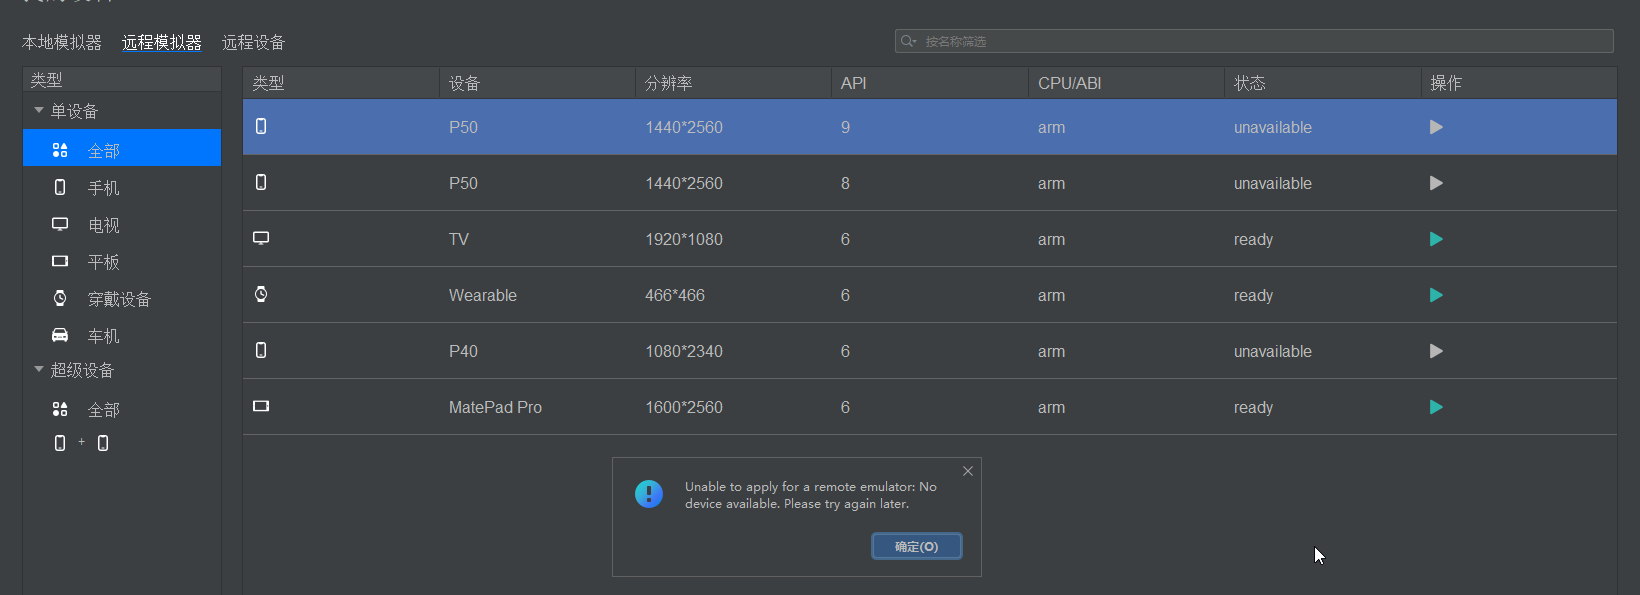Image resolution: width=1640 pixels, height=595 pixels.
Task: Click phone icon in P50 API 8 row
Action: point(261,182)
